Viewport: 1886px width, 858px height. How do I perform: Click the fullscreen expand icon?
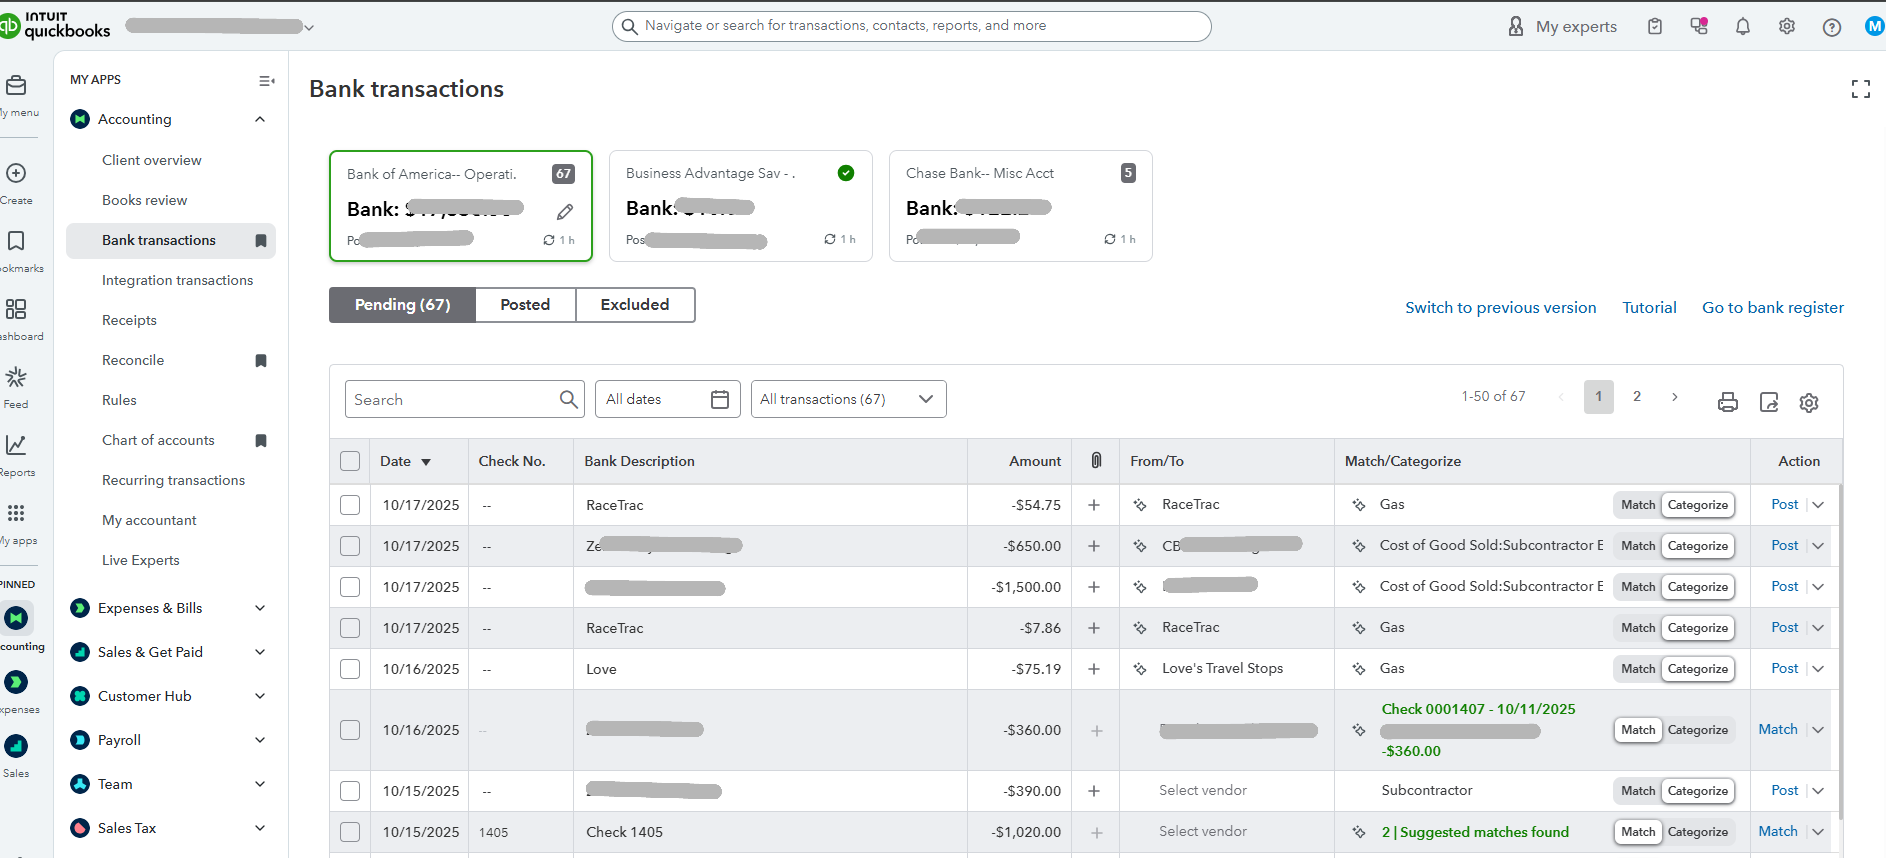coord(1860,89)
